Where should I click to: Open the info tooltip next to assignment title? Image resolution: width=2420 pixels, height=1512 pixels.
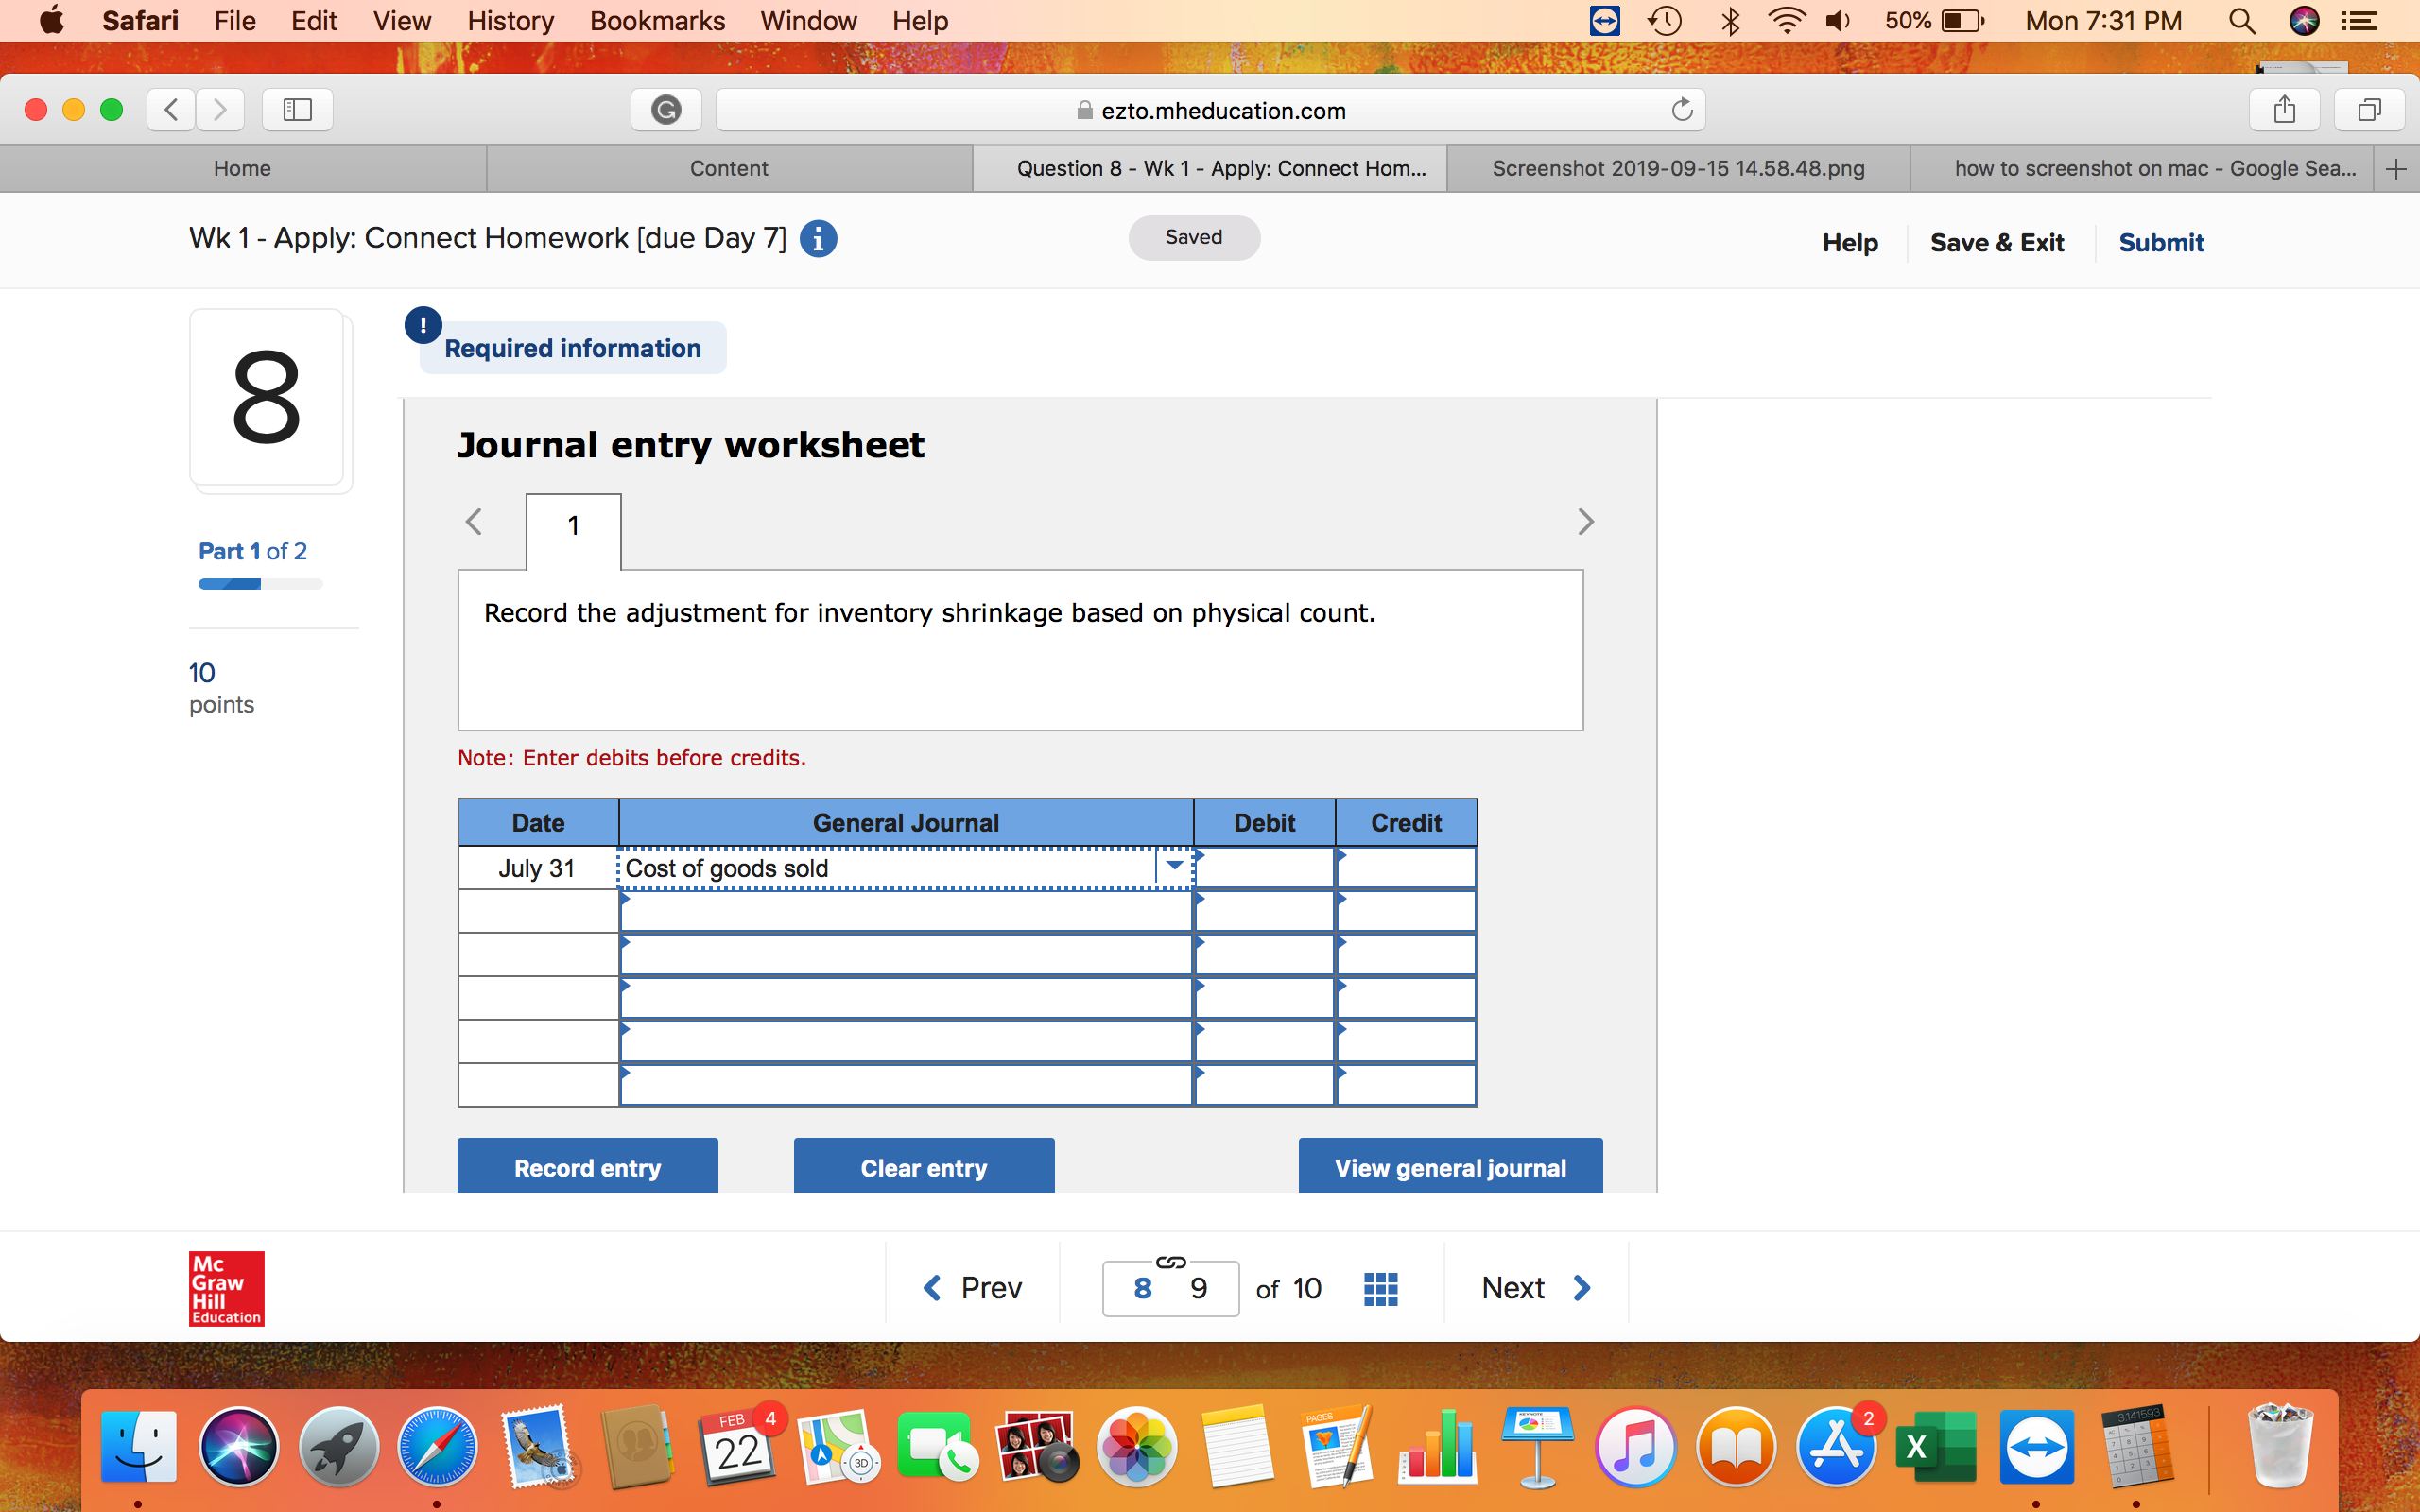pos(818,238)
